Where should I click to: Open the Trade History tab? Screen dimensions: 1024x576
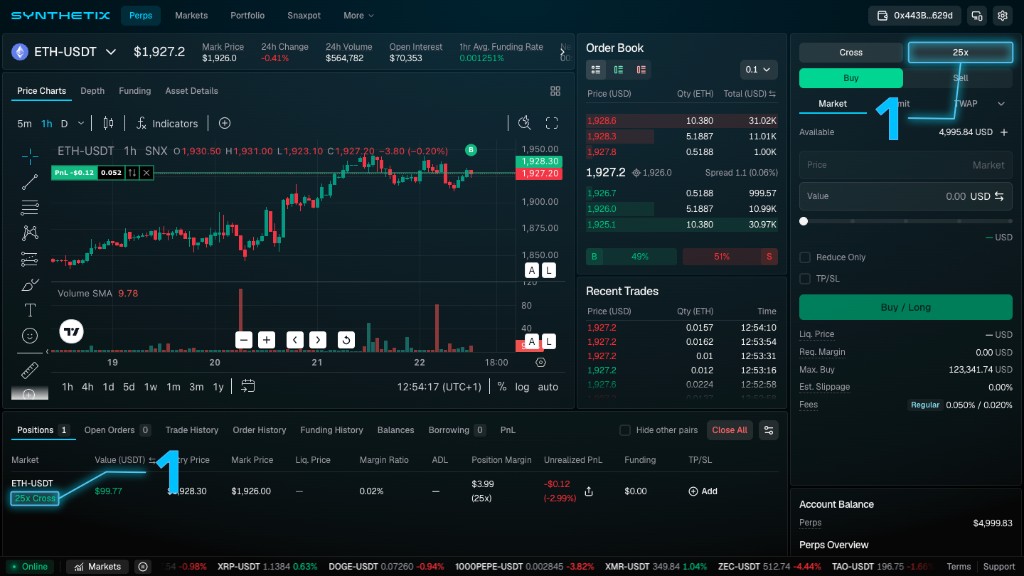pos(192,430)
